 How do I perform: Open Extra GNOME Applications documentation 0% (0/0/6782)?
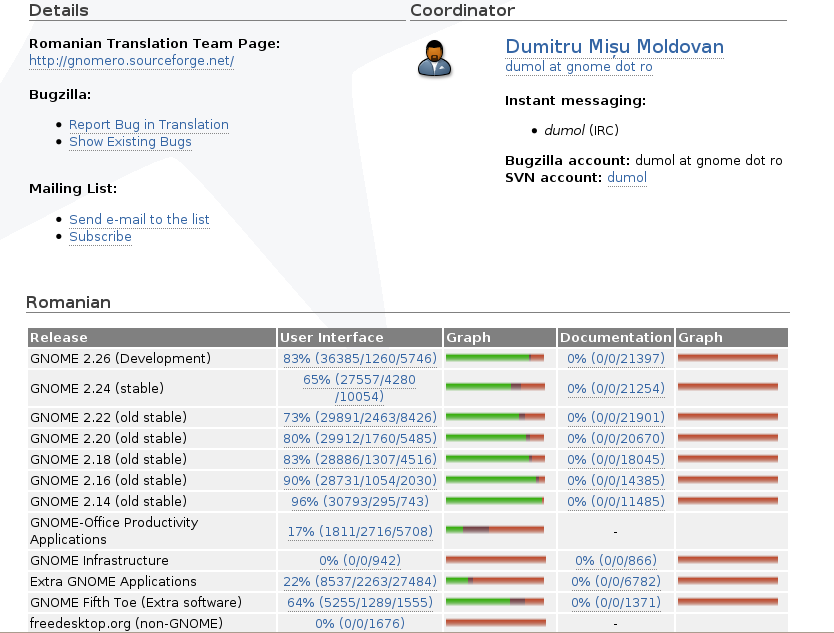click(616, 581)
